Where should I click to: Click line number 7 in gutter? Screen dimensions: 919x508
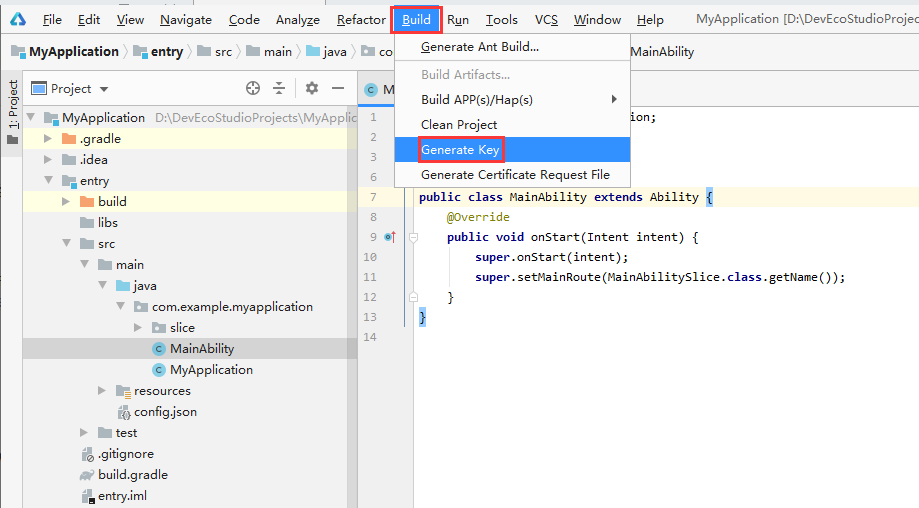pos(373,197)
